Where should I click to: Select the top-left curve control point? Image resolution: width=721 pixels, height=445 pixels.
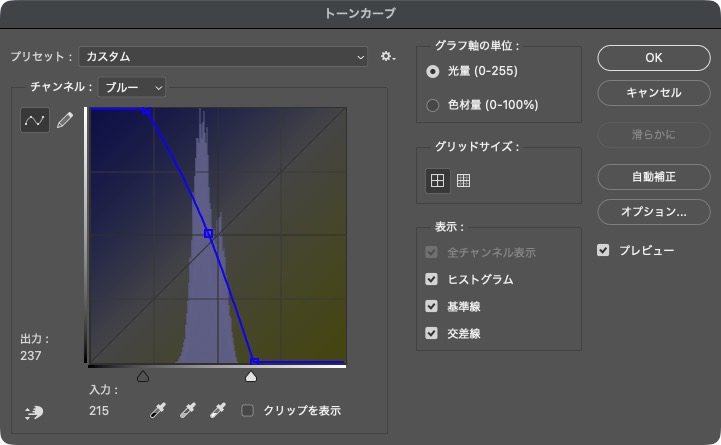tap(146, 110)
